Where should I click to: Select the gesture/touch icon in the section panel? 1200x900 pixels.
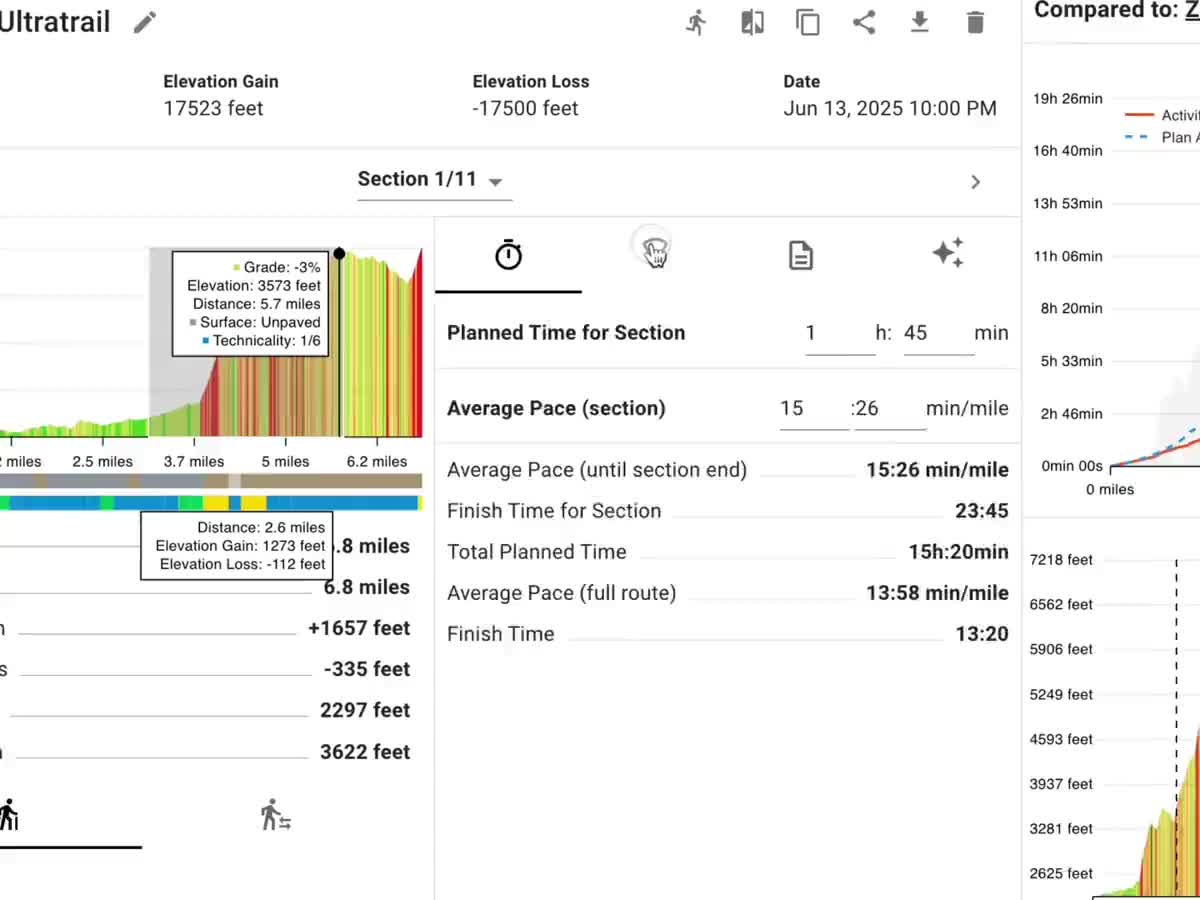[x=653, y=248]
